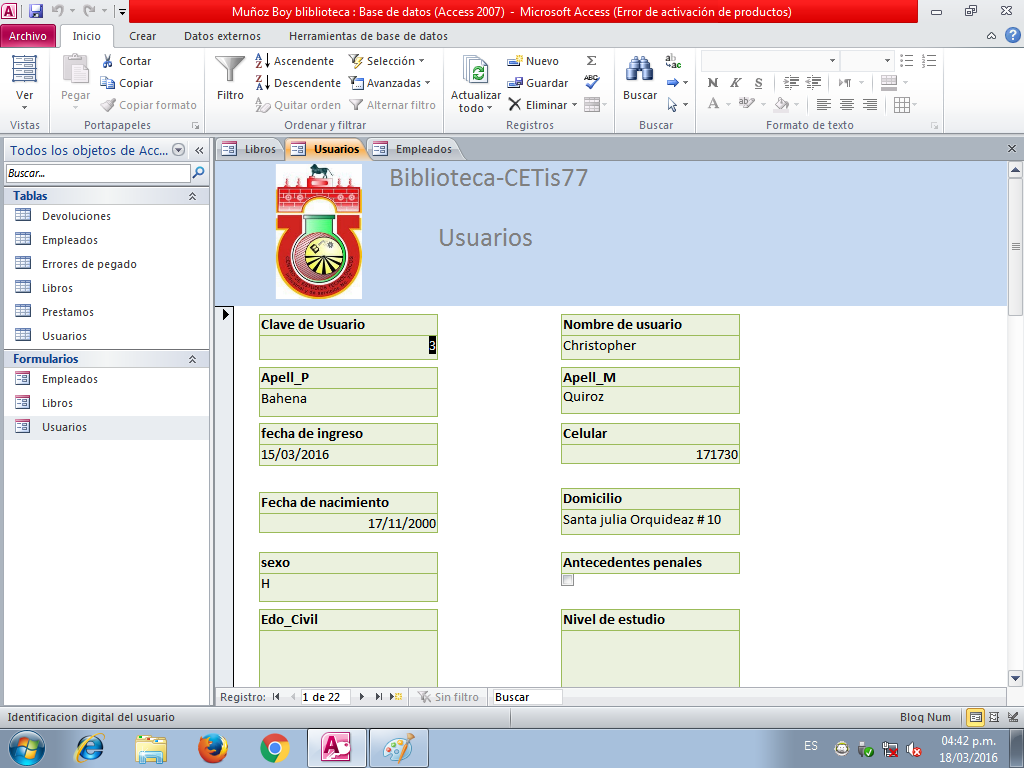Click the Copiar icon
1024x768 pixels.
(108, 83)
